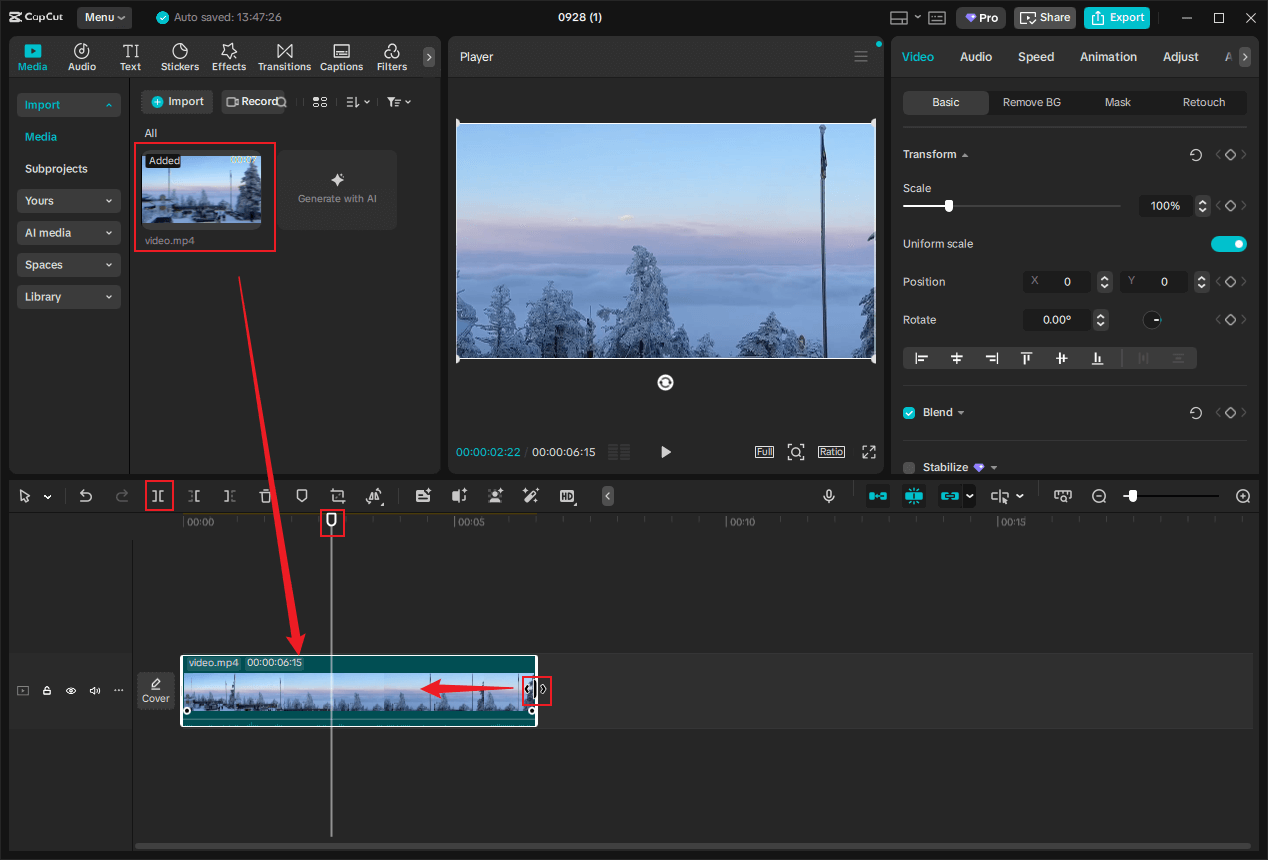Viewport: 1268px width, 860px height.
Task: Select the Mask sub-tab
Action: tap(1117, 102)
